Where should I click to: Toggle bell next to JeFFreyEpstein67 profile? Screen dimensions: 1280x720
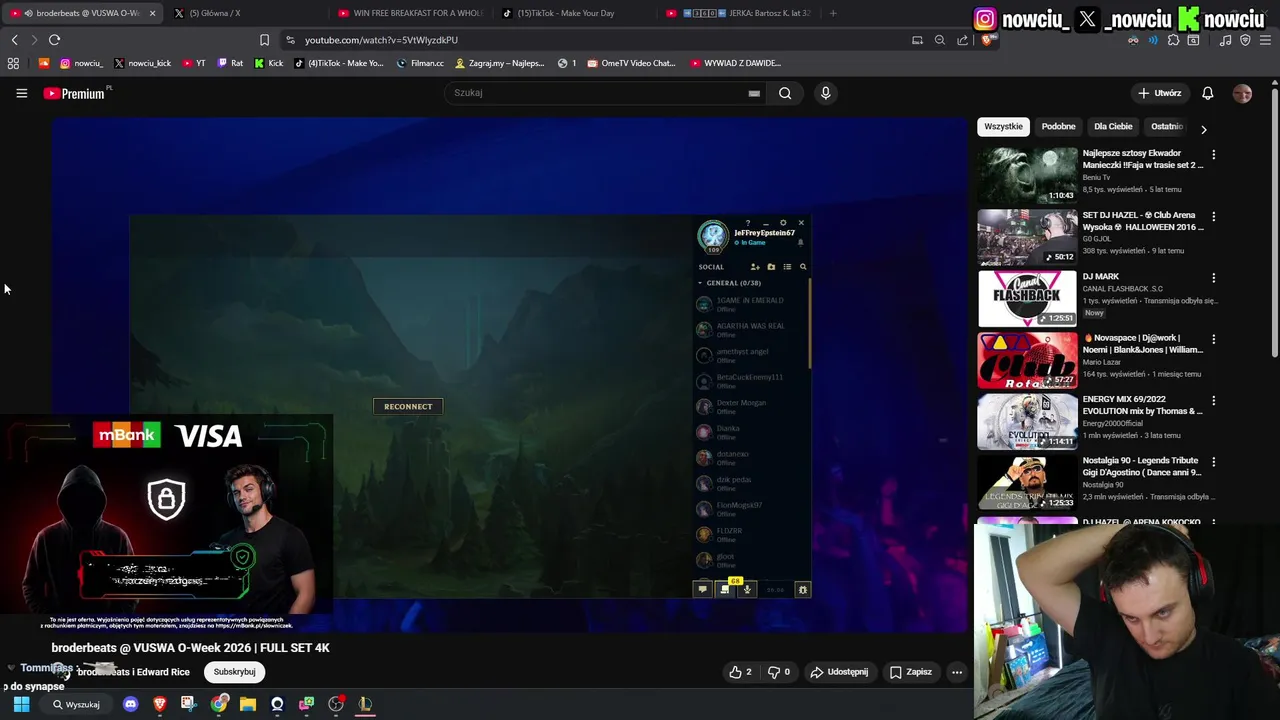[x=800, y=243]
